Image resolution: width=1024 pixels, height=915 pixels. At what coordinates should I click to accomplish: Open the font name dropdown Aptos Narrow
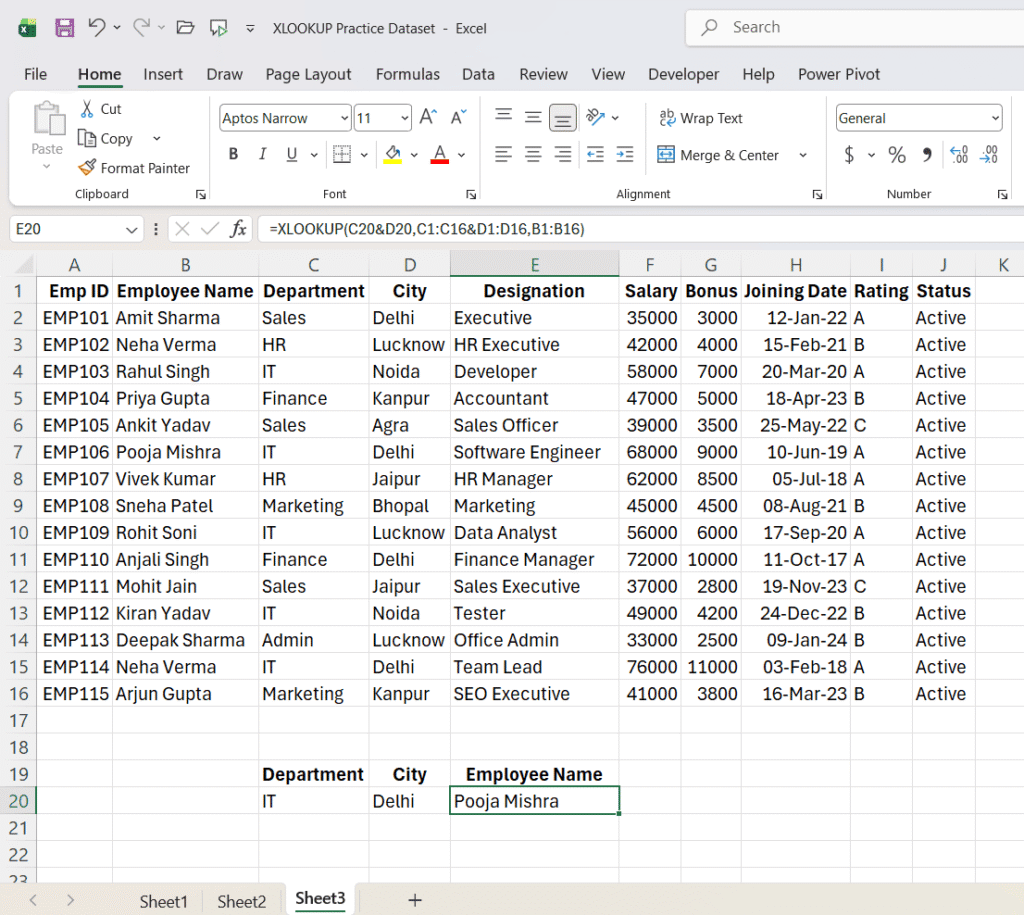[344, 118]
